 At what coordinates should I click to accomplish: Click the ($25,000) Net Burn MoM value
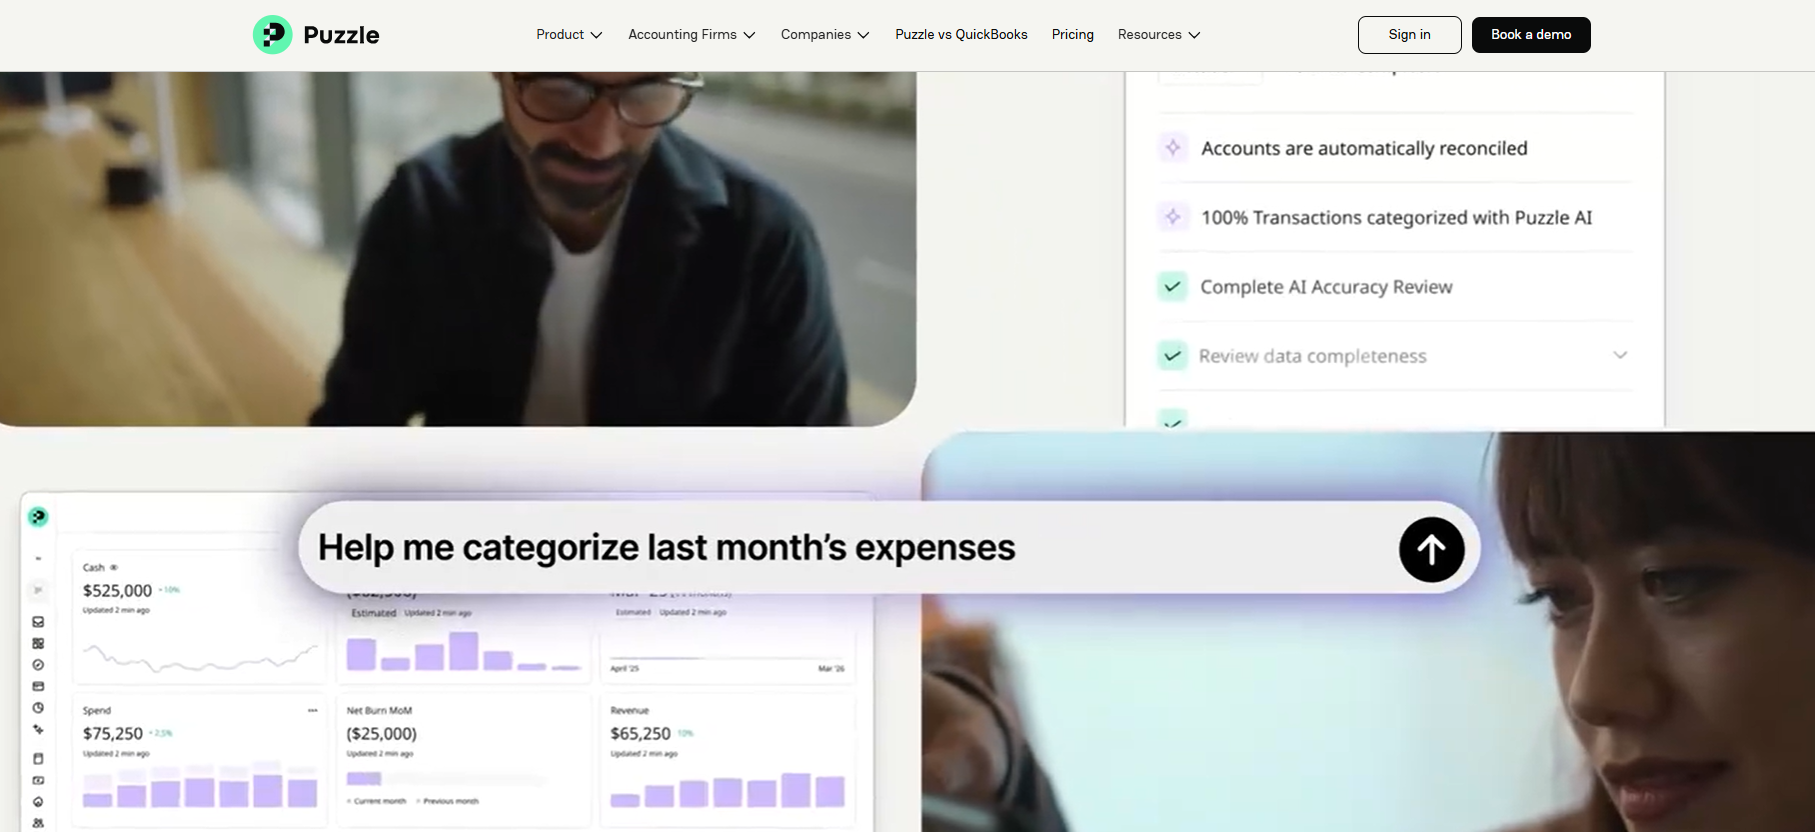tap(381, 734)
